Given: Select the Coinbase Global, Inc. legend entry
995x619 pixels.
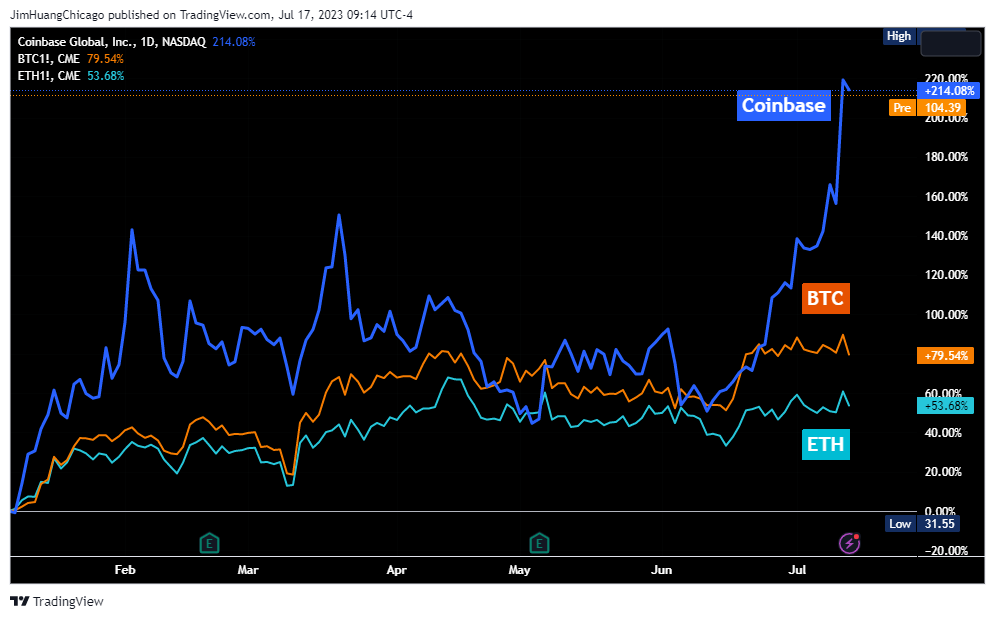Looking at the screenshot, I should [136, 42].
